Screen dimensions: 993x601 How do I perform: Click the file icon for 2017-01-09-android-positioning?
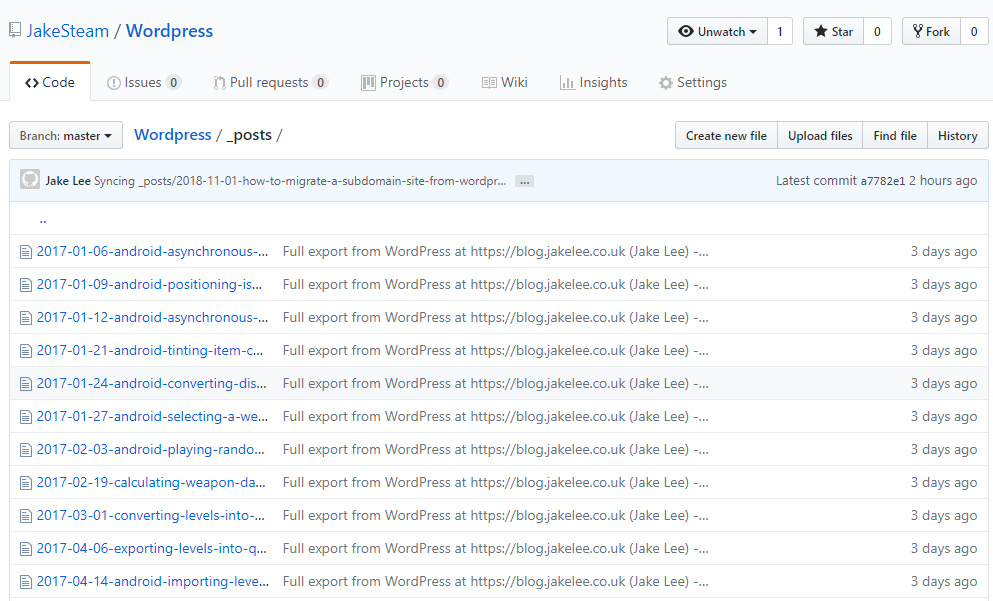(25, 285)
